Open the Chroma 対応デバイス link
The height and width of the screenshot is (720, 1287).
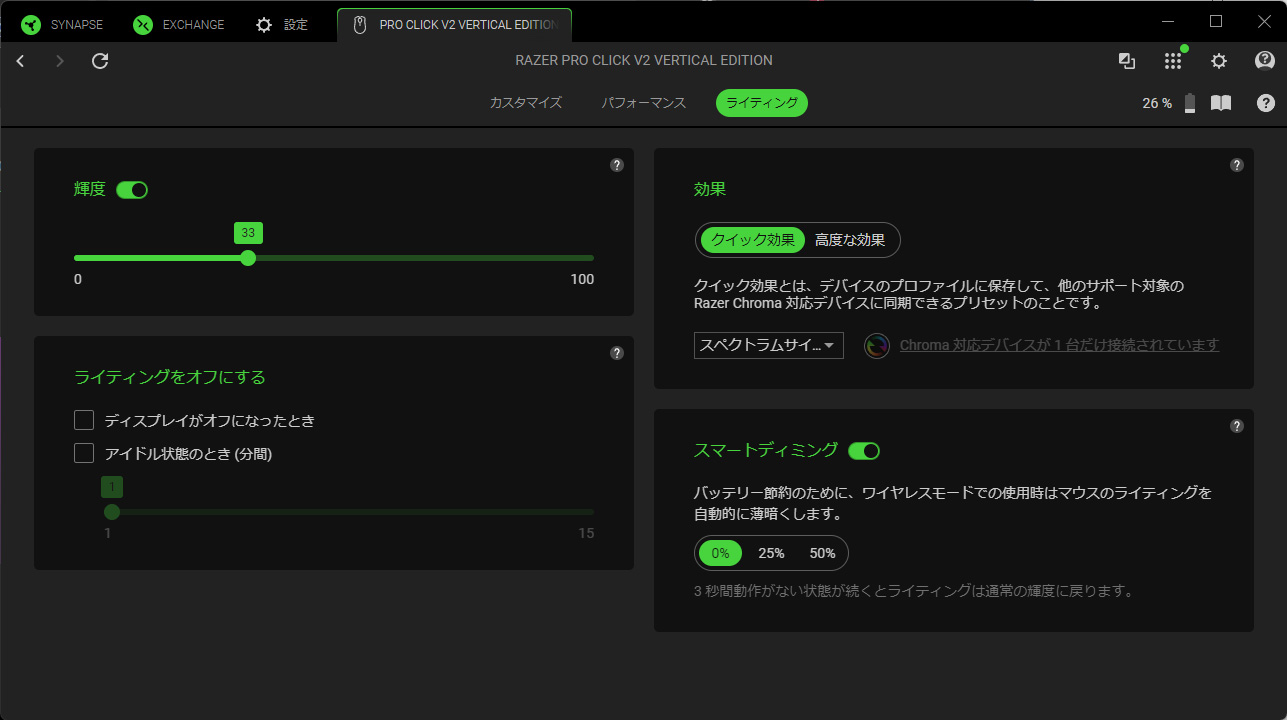pyautogui.click(x=1059, y=345)
